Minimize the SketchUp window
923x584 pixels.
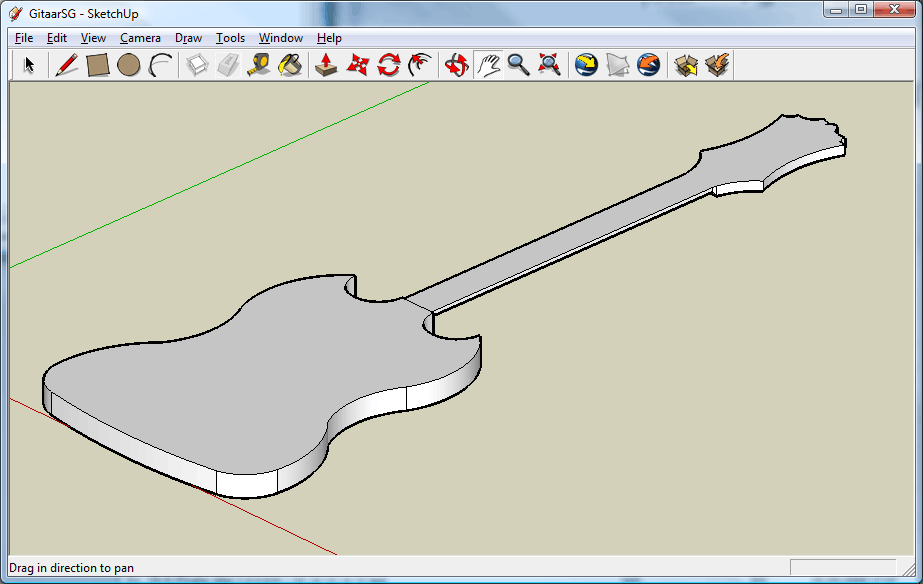click(x=836, y=9)
